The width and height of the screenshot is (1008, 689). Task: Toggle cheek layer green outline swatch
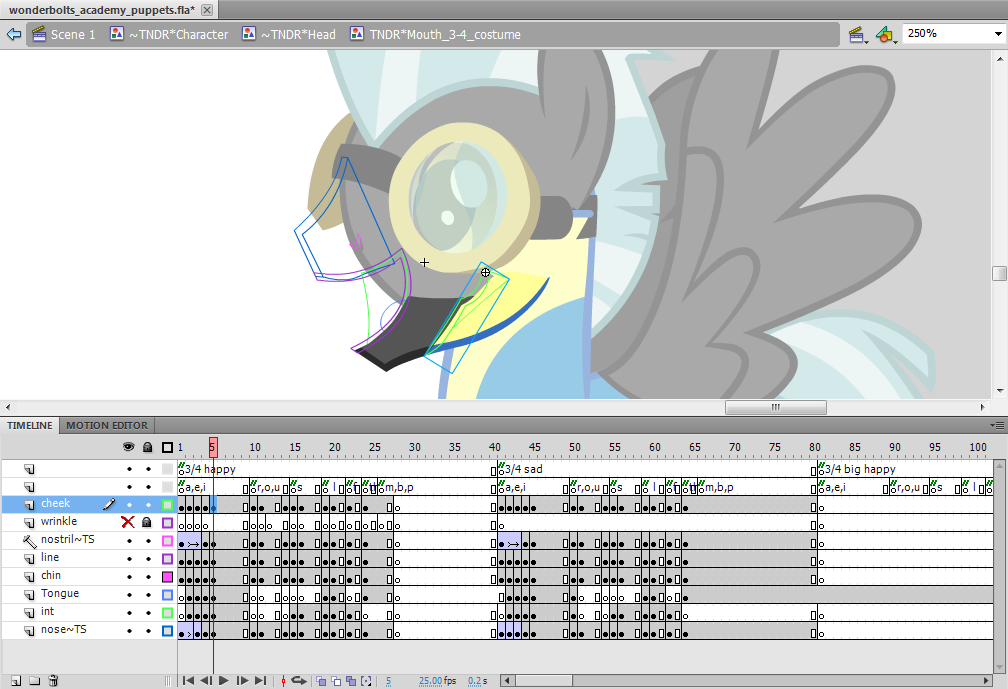tap(167, 505)
